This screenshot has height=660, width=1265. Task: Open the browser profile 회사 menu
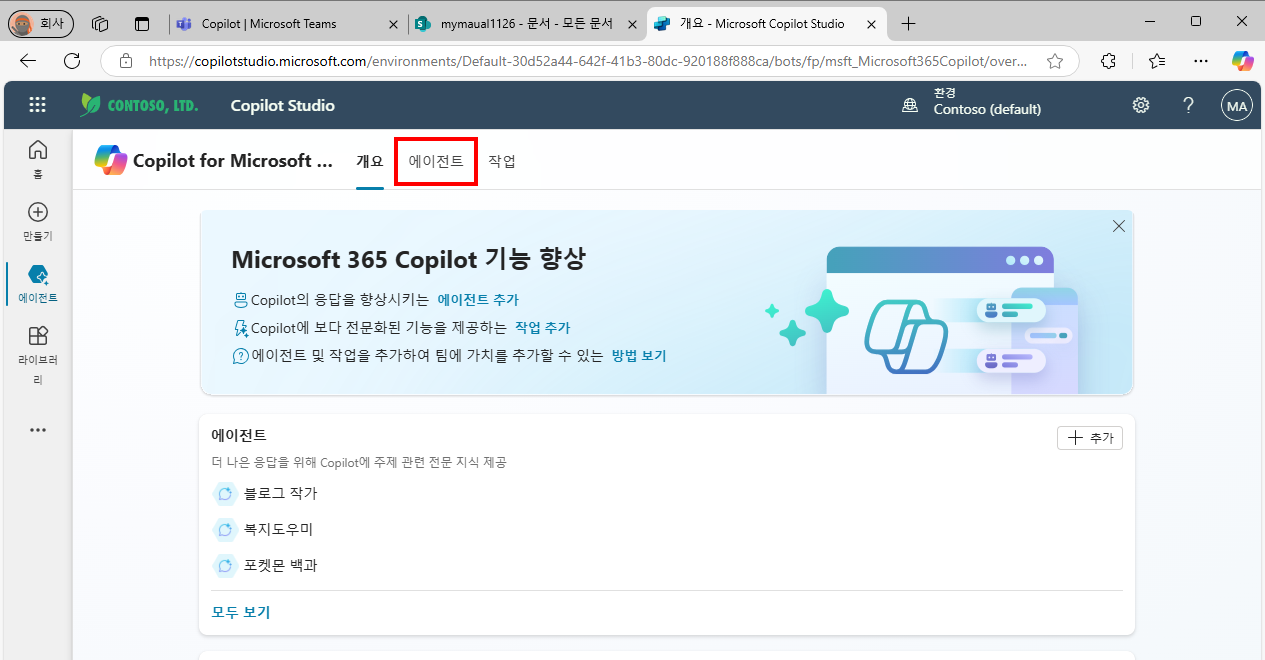pos(41,23)
